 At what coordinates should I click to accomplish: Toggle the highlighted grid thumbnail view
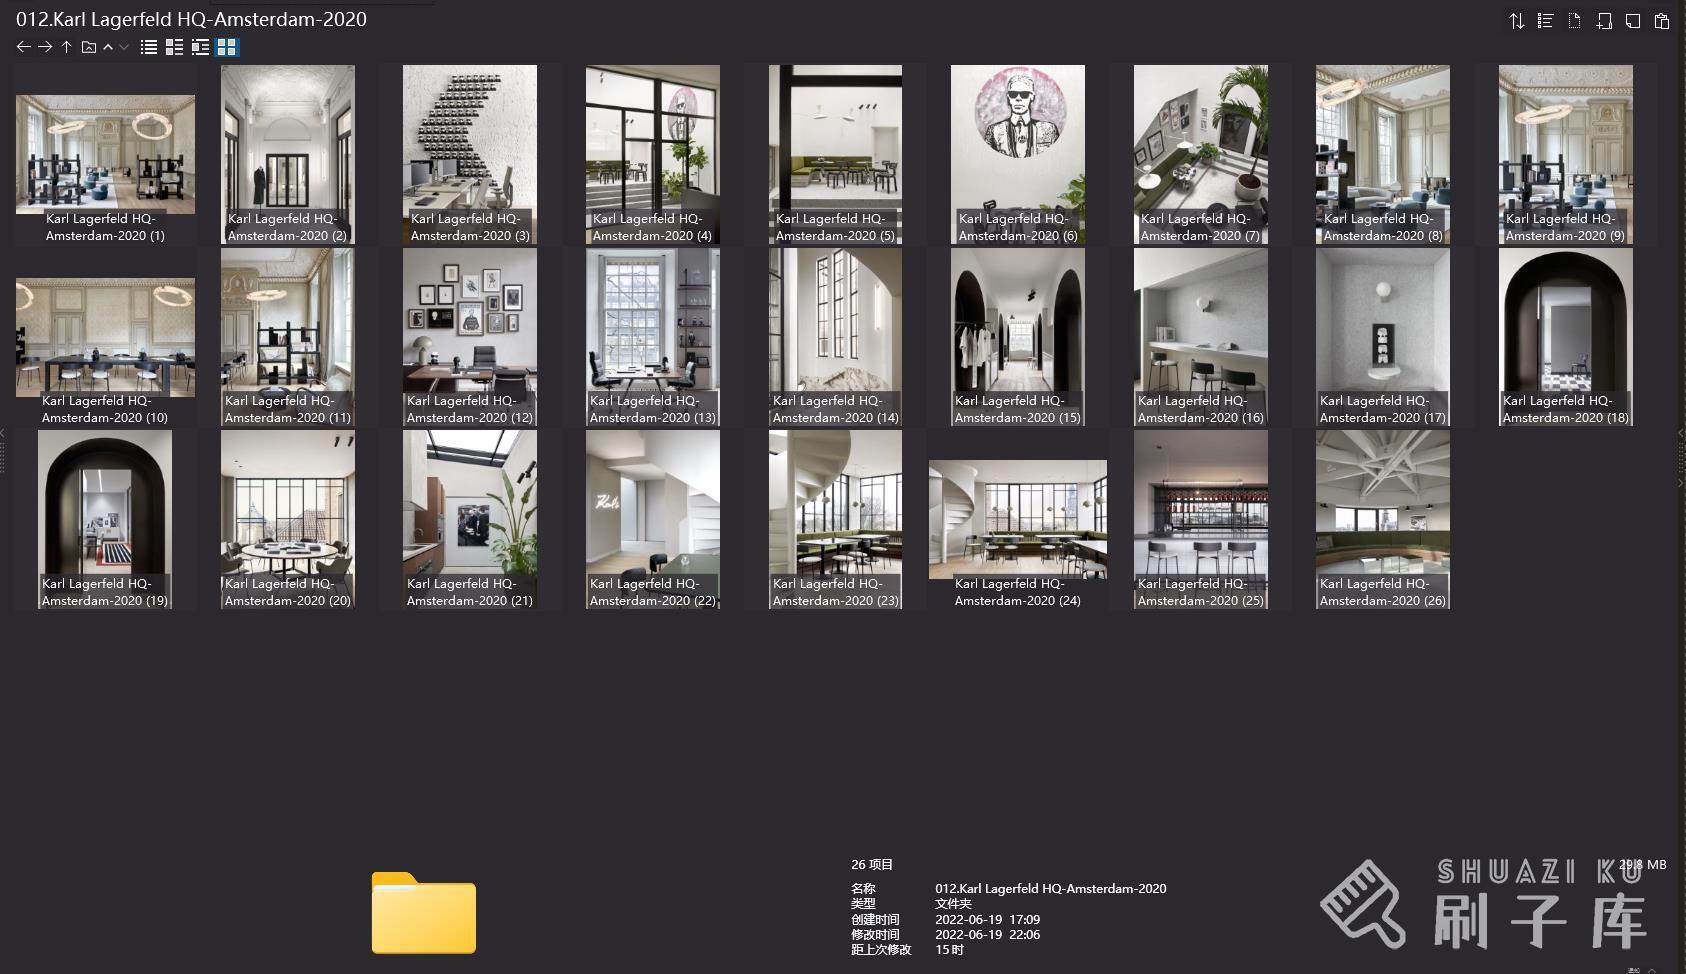point(227,46)
